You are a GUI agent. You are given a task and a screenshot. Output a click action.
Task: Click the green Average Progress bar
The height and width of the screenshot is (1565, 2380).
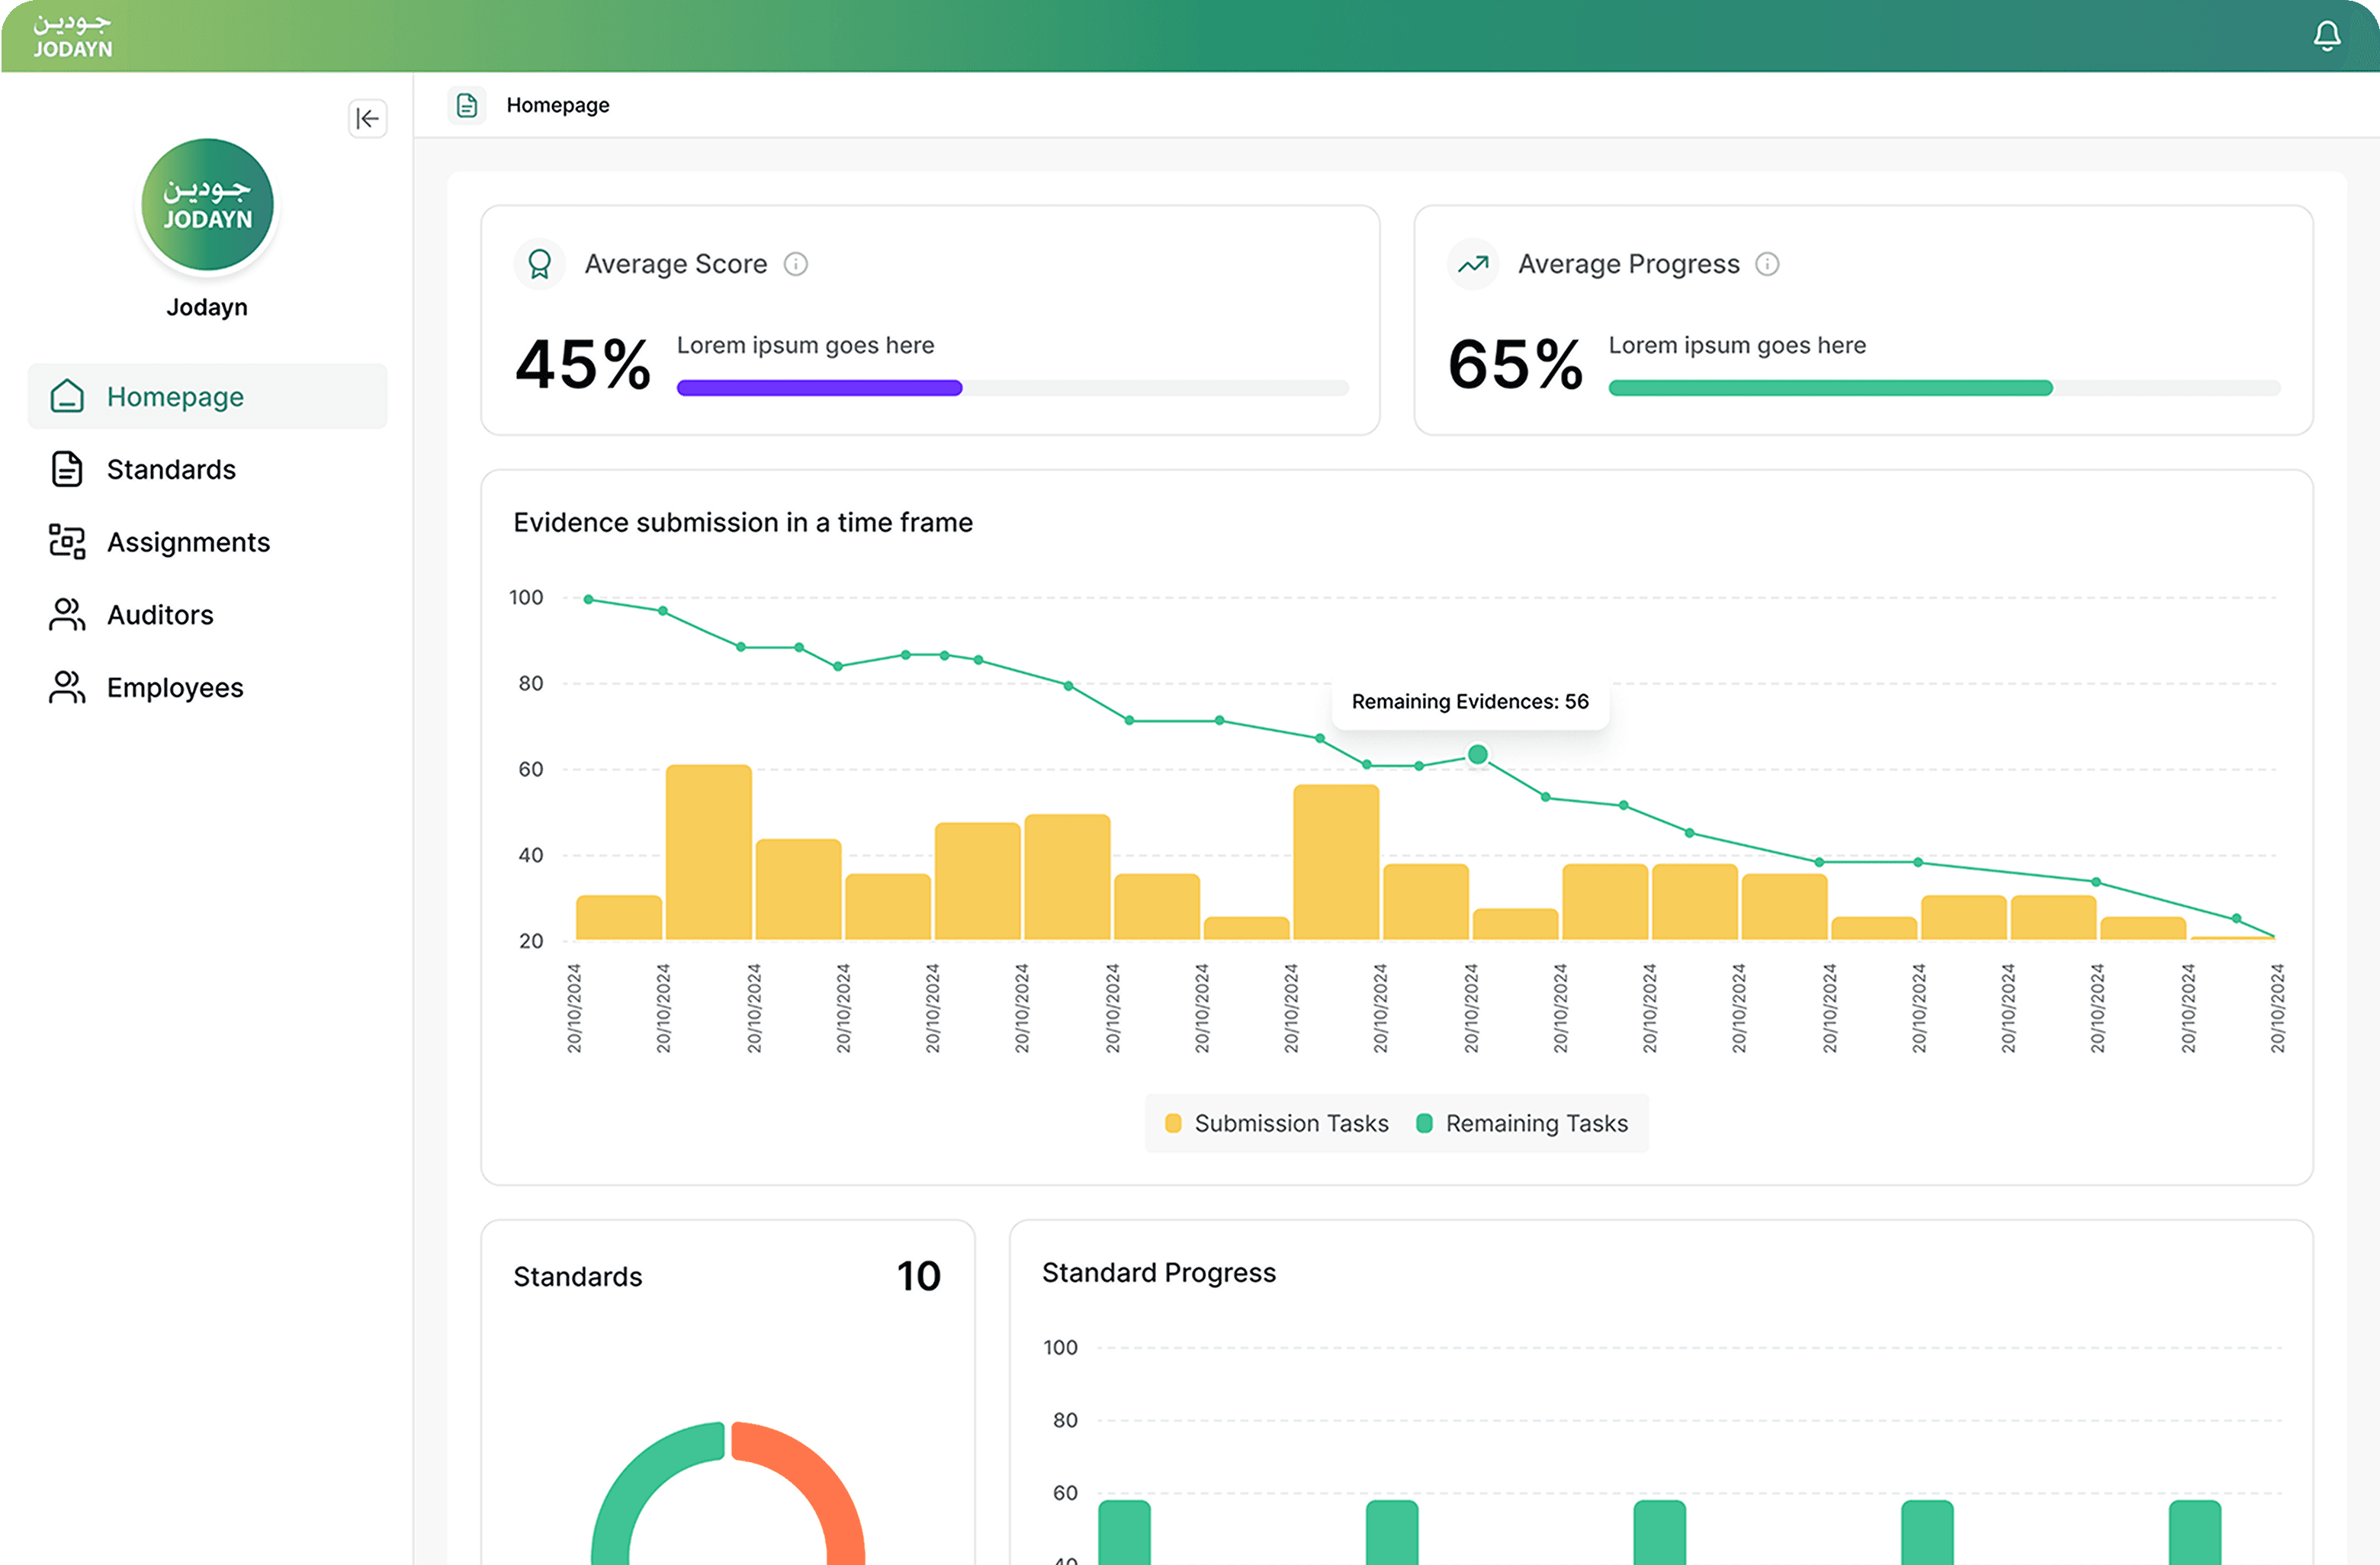point(1830,388)
